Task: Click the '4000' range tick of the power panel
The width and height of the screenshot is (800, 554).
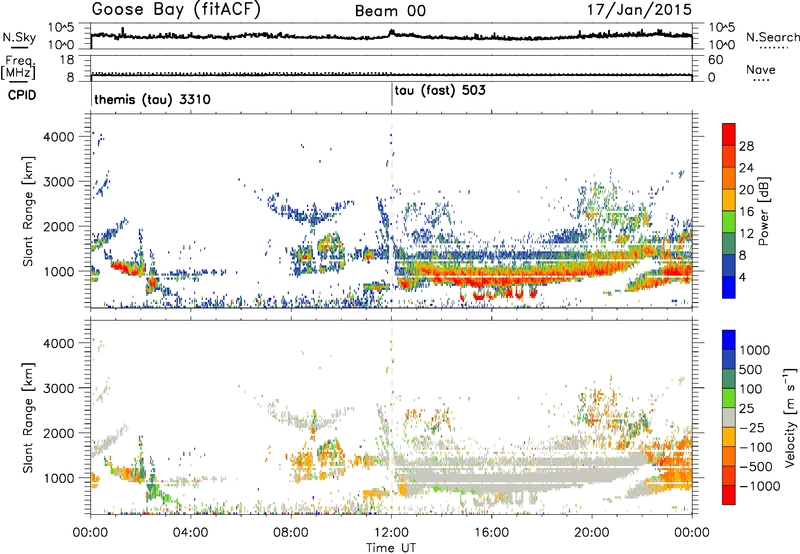Action: pos(58,137)
